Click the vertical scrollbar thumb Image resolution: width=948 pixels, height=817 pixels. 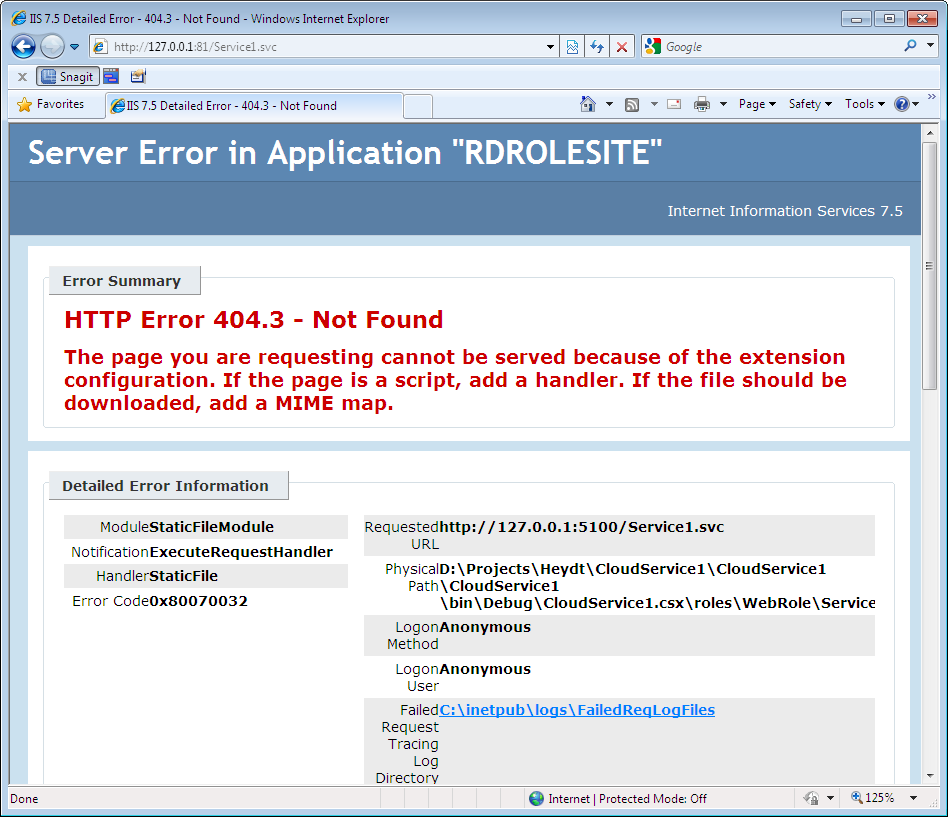pyautogui.click(x=929, y=266)
